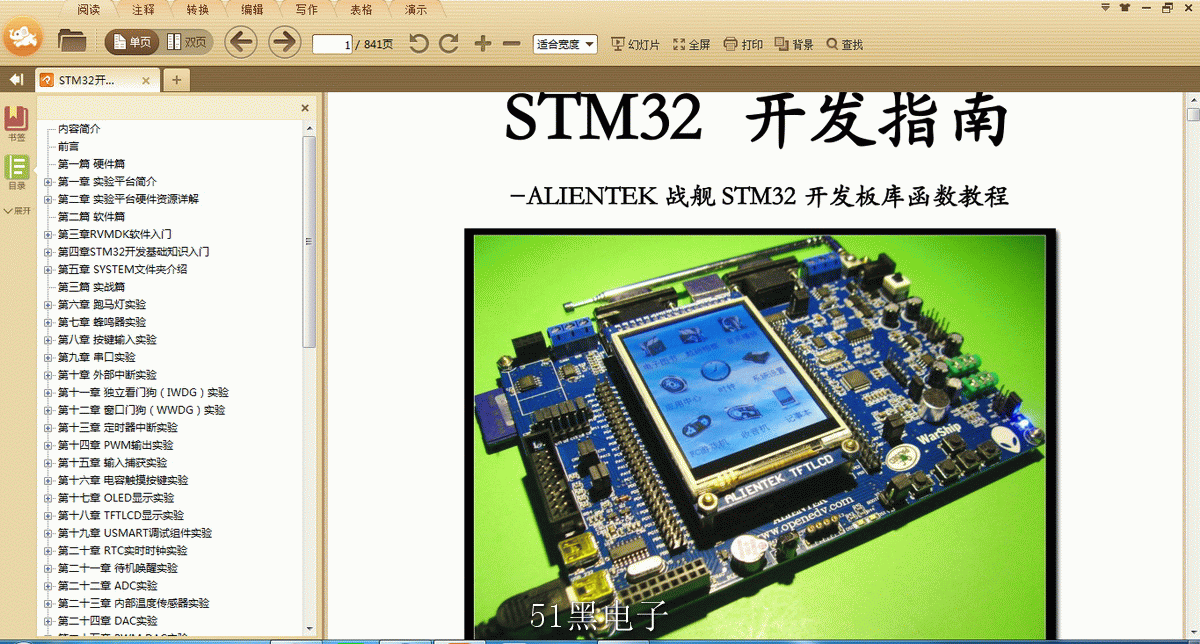Close the outline sidebar panel
1200x644 pixels.
point(305,108)
